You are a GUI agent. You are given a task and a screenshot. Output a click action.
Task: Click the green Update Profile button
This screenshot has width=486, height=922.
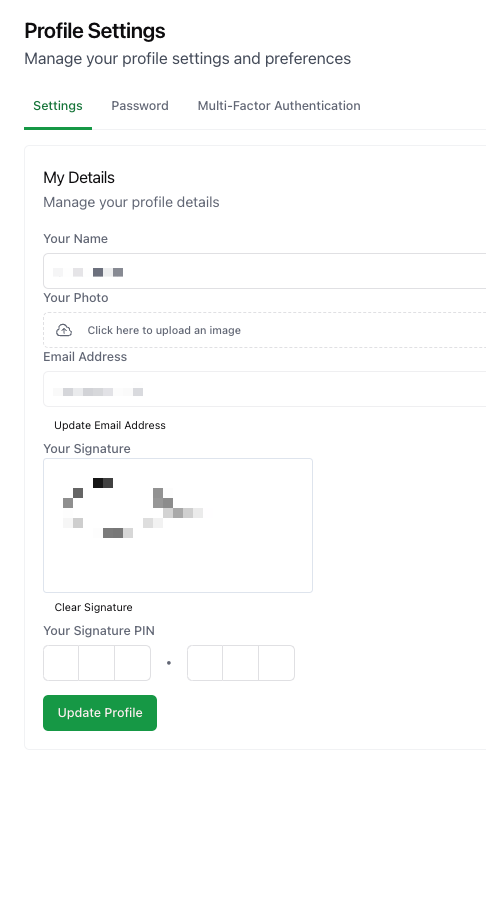(x=100, y=713)
